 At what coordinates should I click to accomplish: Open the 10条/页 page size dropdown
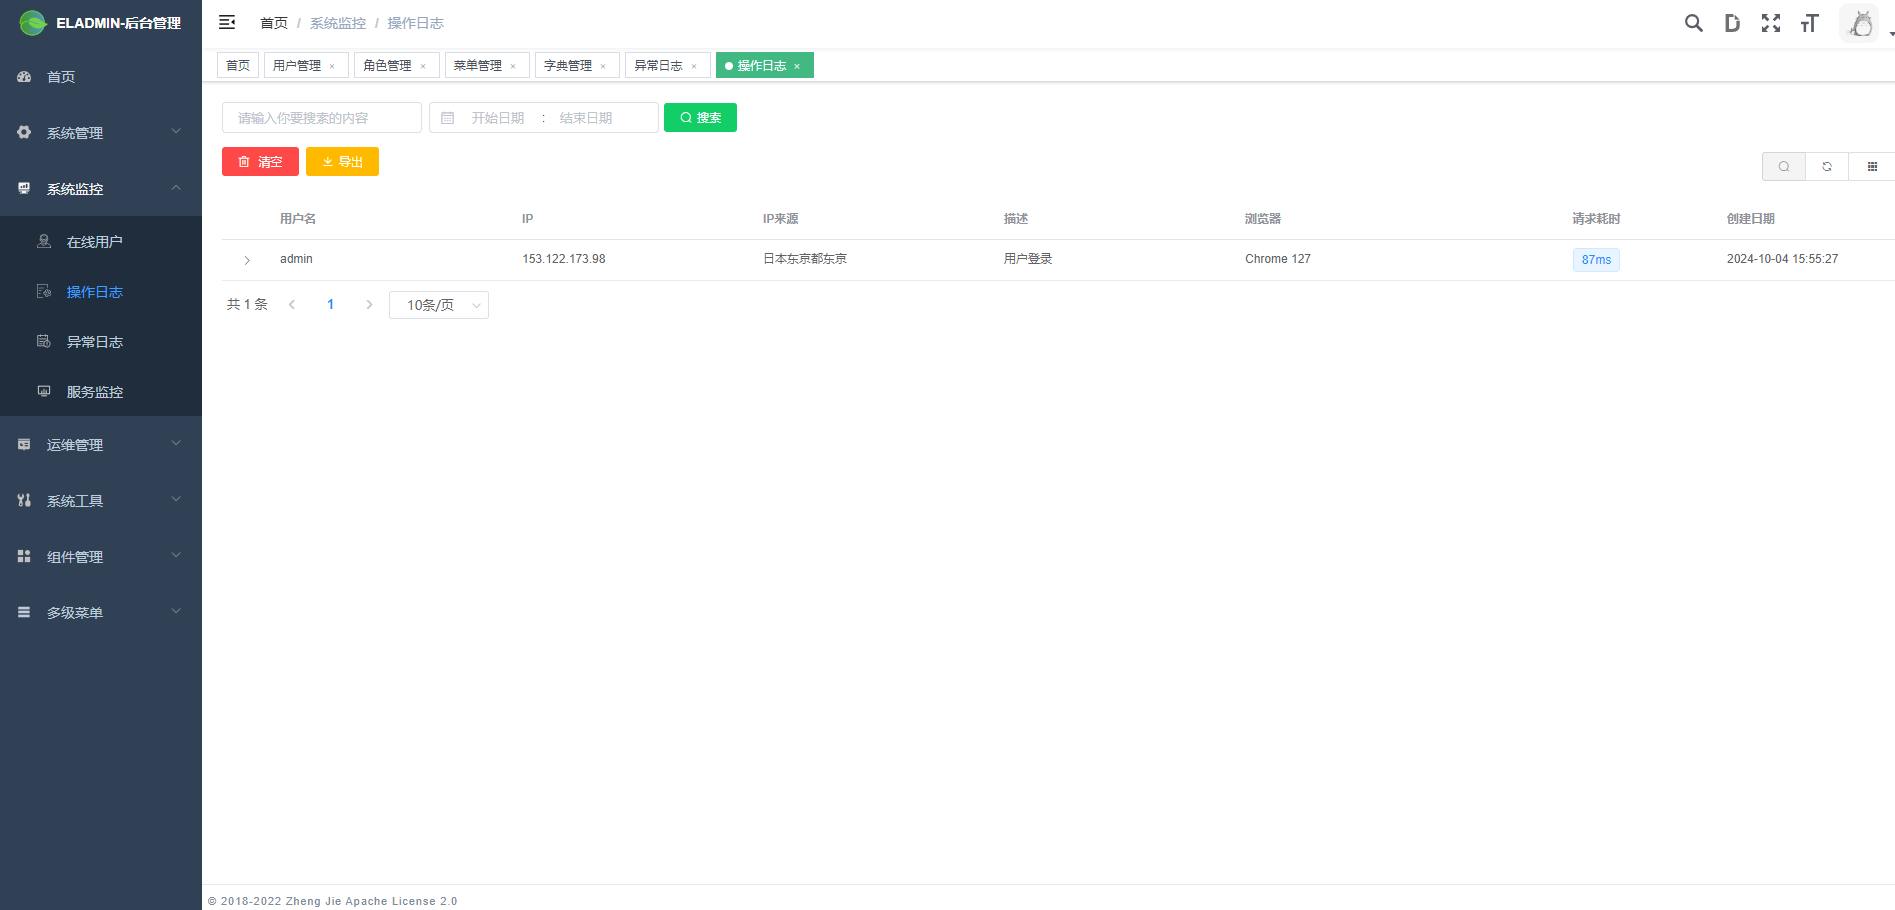(x=439, y=305)
